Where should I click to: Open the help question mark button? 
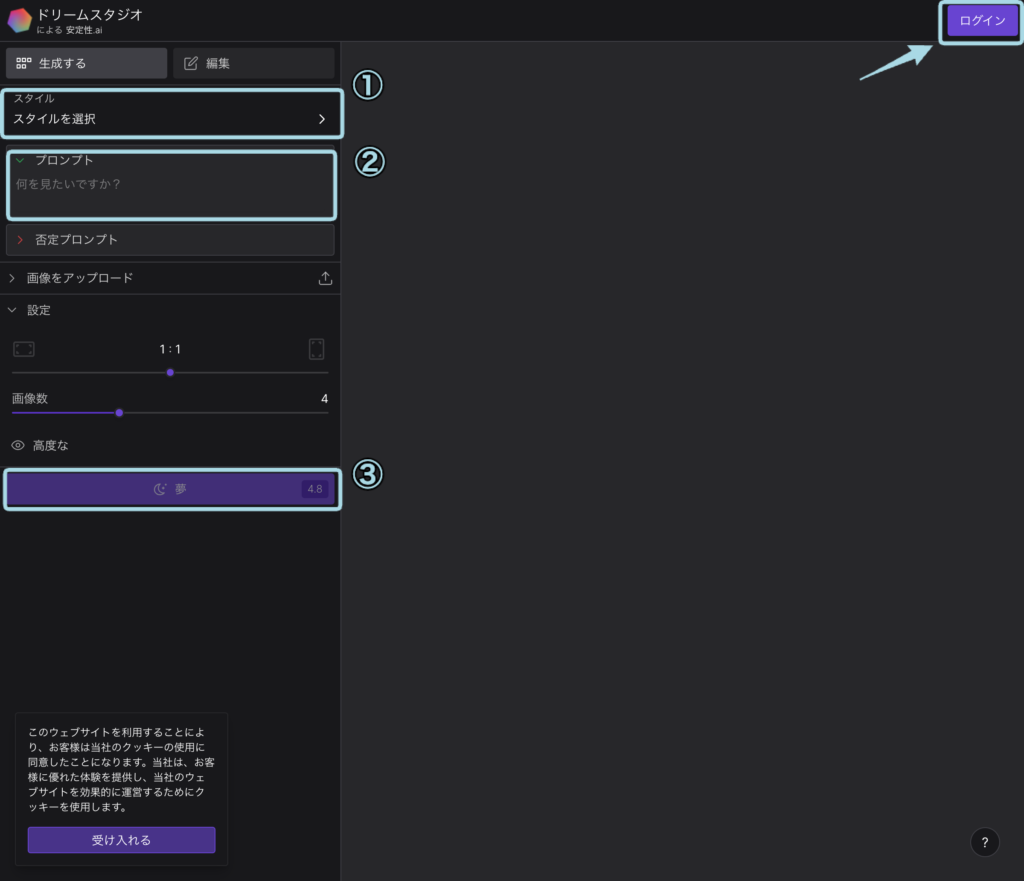(984, 842)
